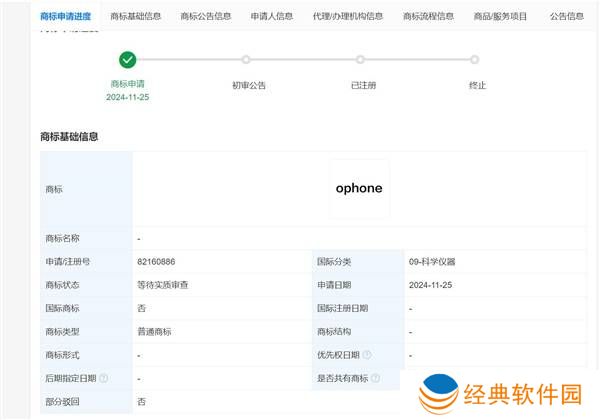Click help icon beside 是否共有商标

tap(376, 379)
